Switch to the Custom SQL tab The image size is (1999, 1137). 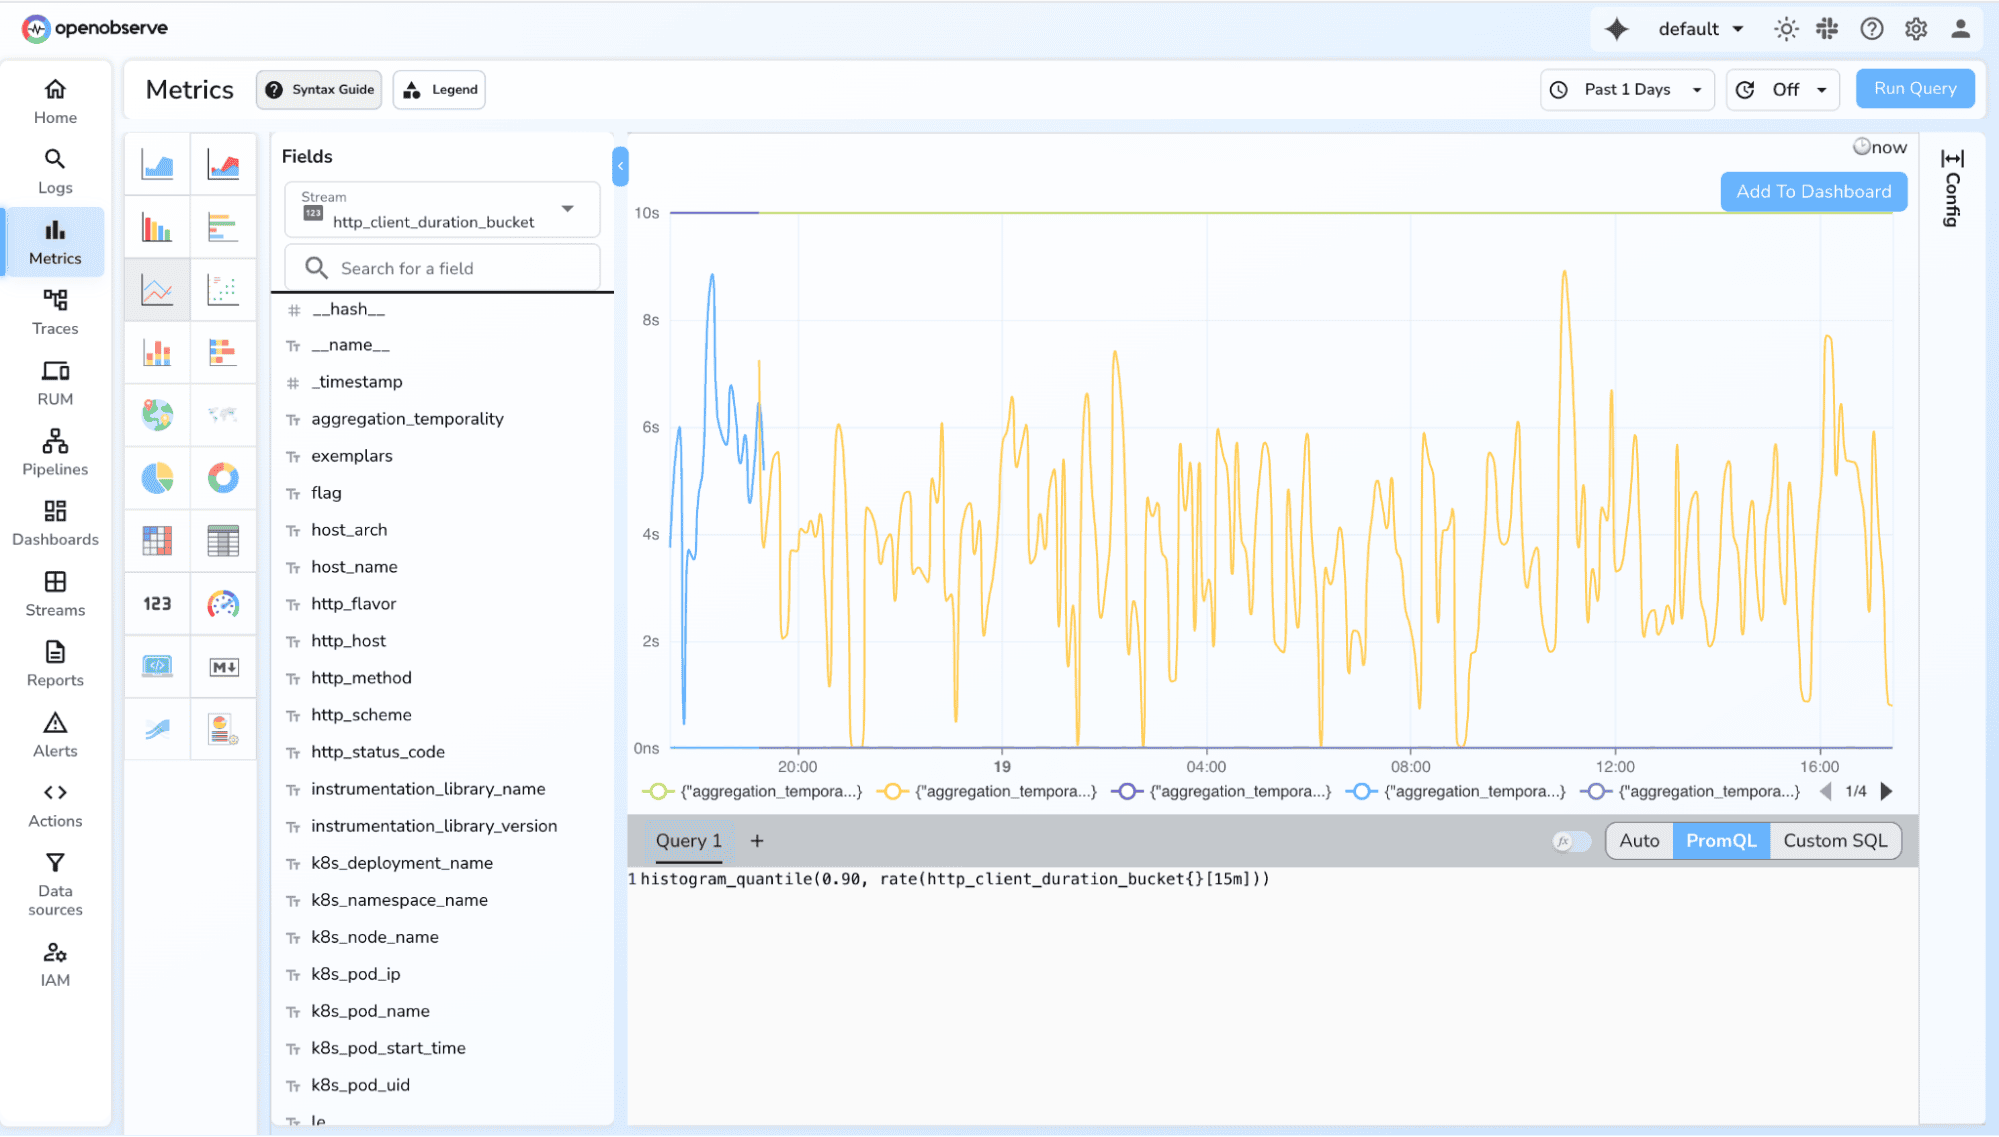click(x=1835, y=840)
